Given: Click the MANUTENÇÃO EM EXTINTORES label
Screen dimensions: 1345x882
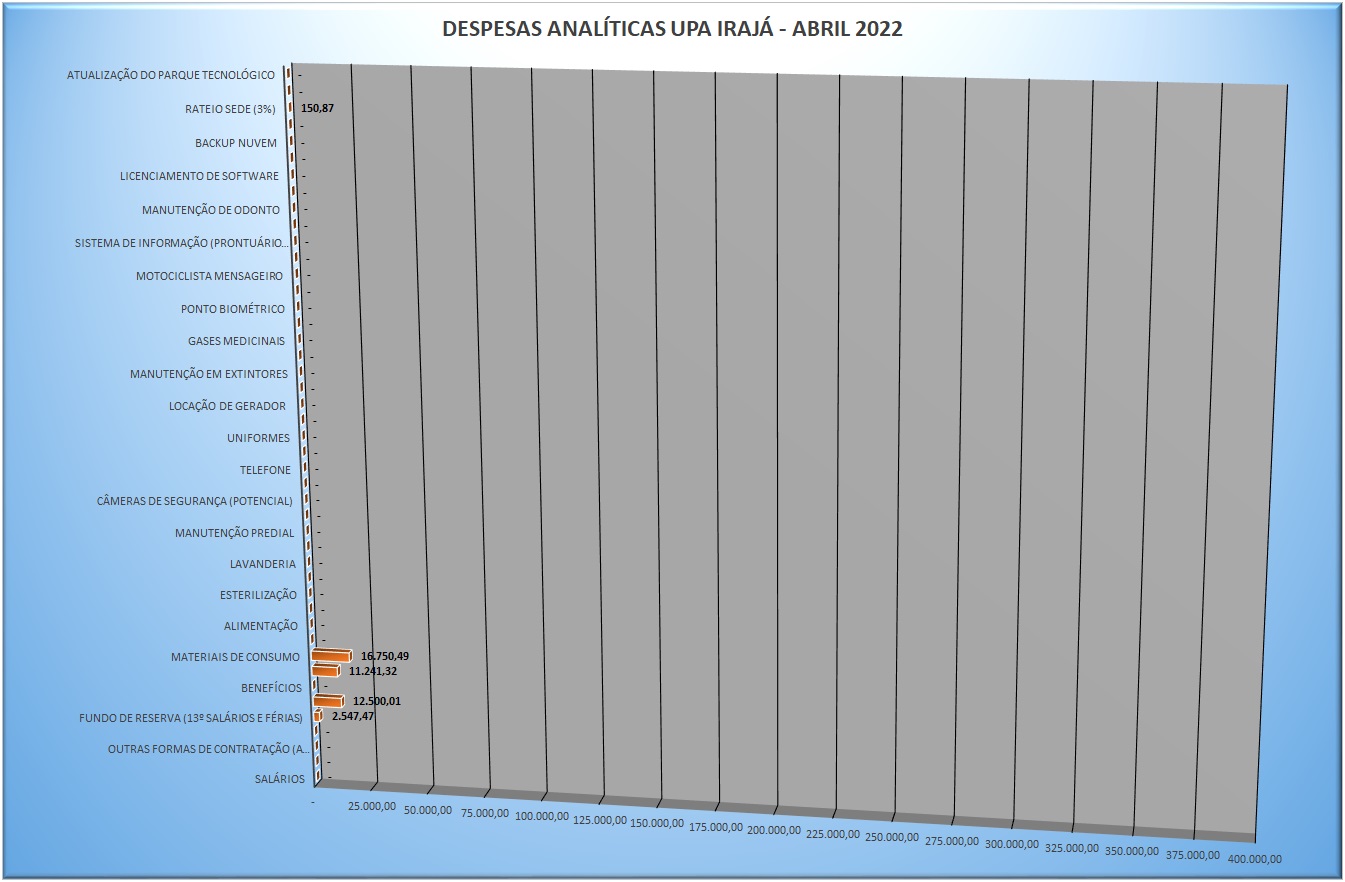Looking at the screenshot, I should click(x=209, y=374).
